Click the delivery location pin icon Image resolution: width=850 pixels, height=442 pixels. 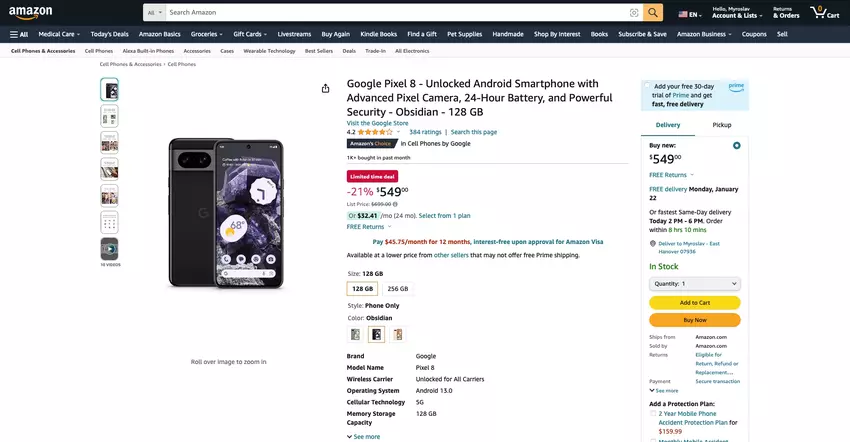[x=652, y=243]
